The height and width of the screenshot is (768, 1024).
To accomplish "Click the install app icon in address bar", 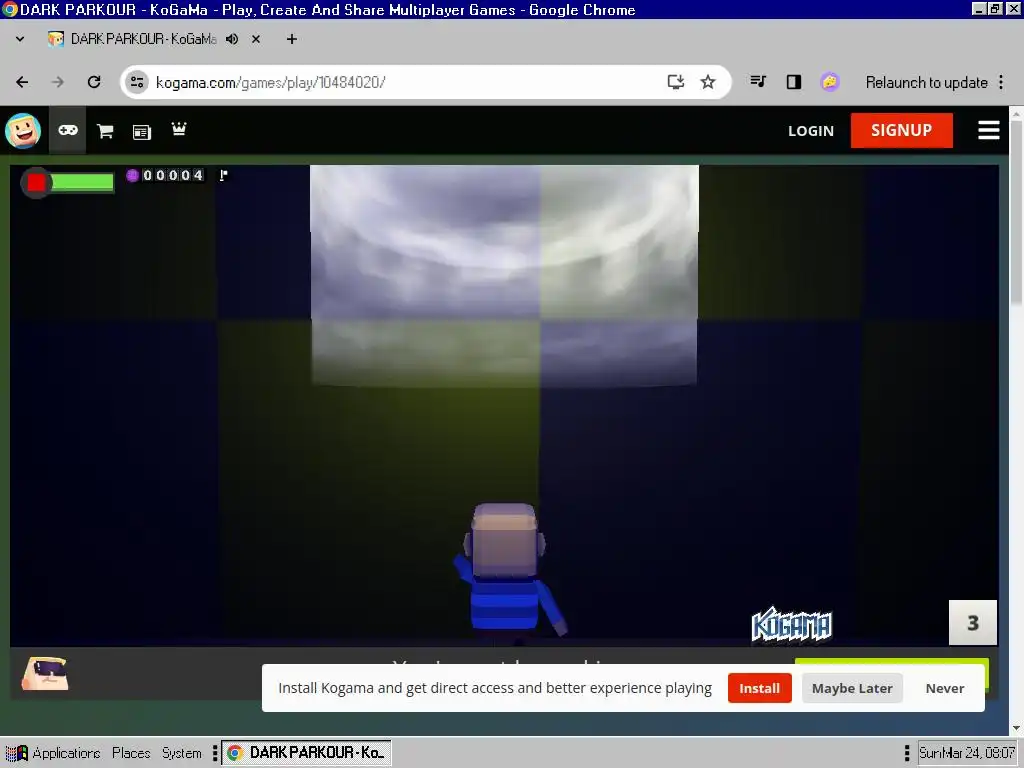I will [x=675, y=82].
